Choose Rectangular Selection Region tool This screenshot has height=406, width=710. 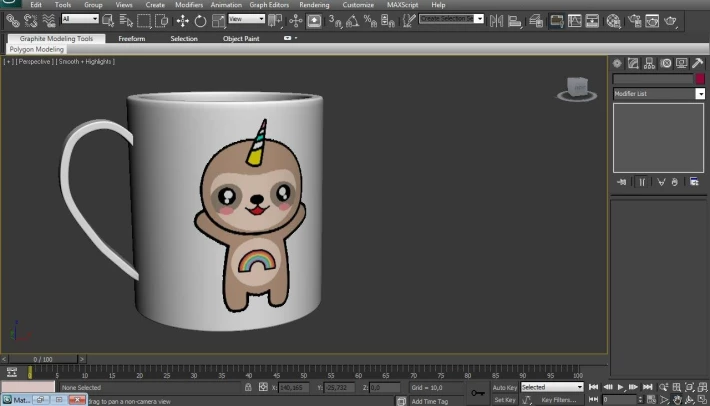tap(144, 21)
